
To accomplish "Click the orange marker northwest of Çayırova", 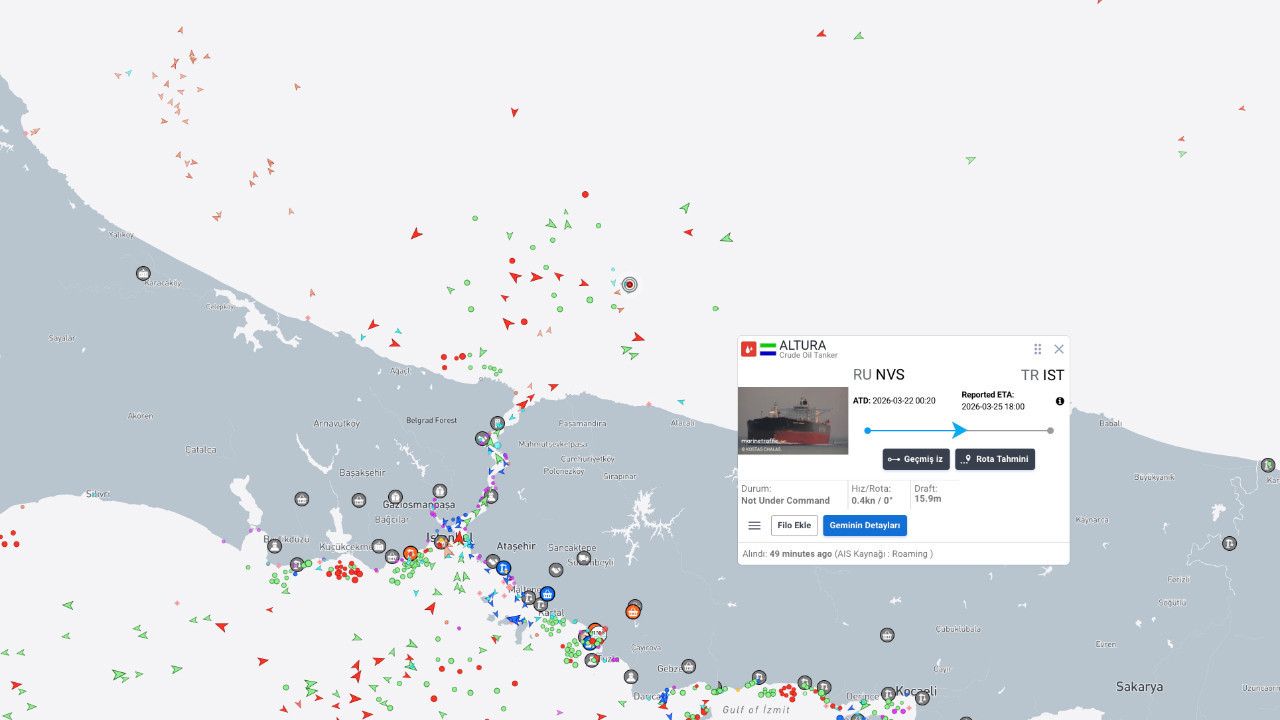I will point(633,611).
